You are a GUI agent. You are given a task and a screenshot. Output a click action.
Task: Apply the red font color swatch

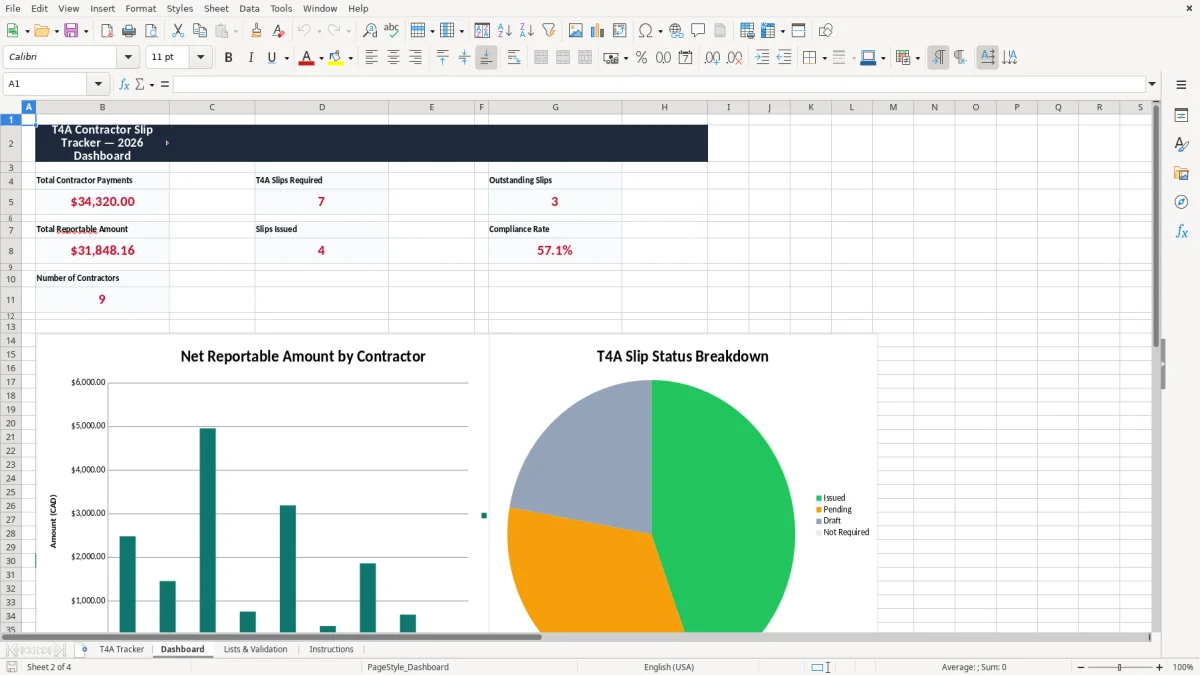[306, 58]
